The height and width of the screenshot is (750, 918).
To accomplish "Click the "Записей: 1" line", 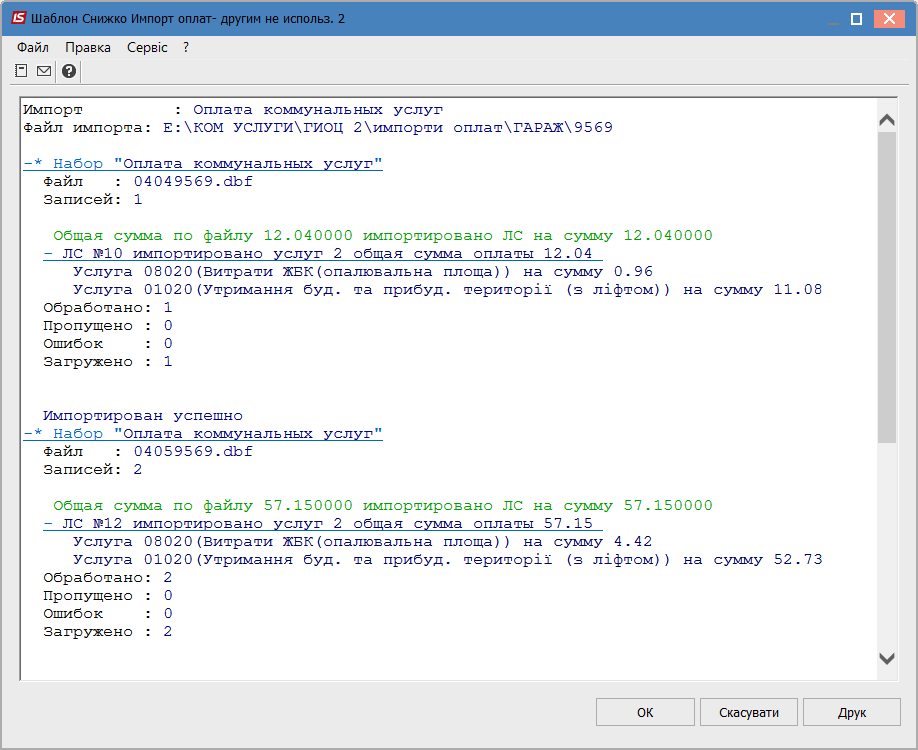I will point(93,200).
